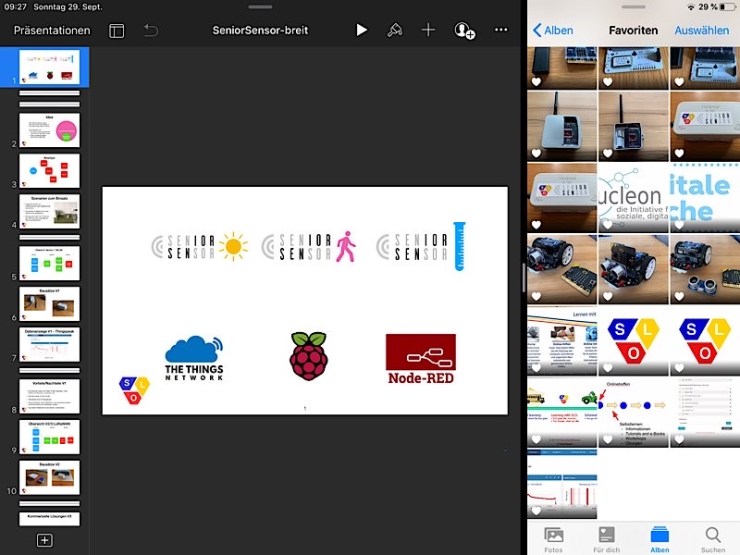Tap the Favoriten album title
Screen dimensions: 740x555
633,30
